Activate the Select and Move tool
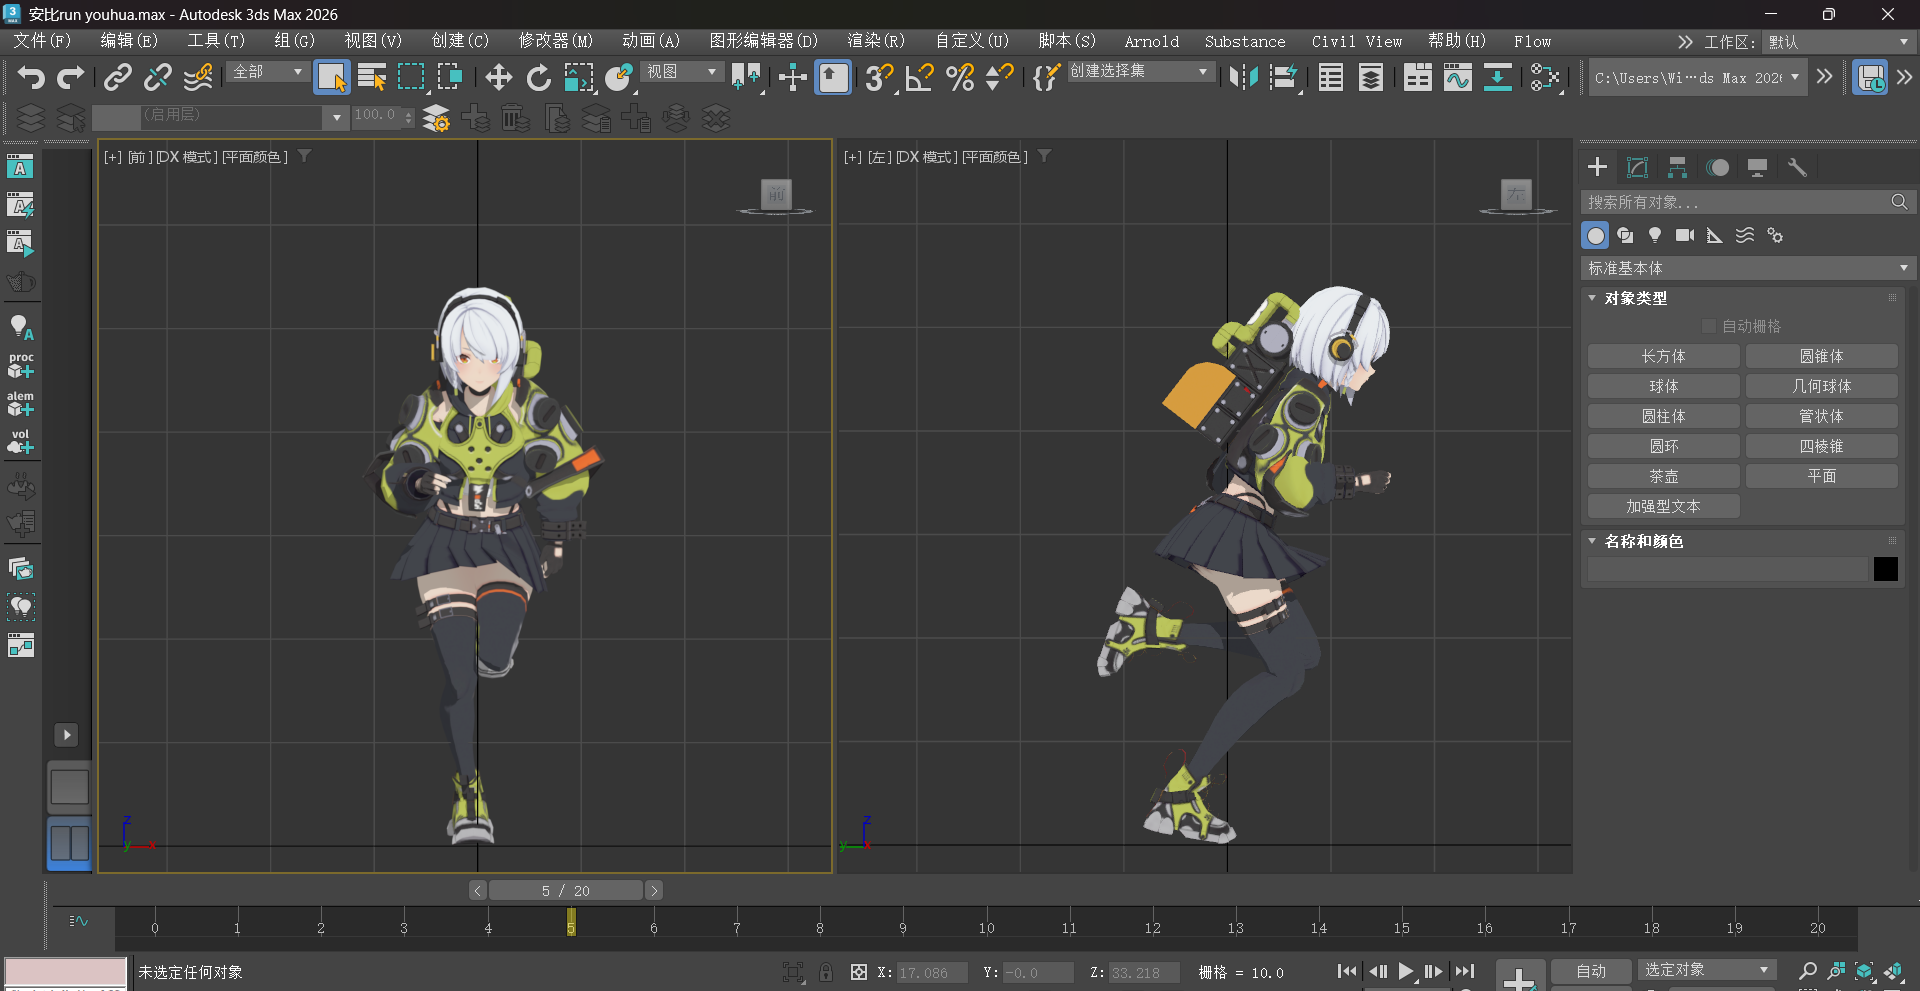This screenshot has height=991, width=1920. pyautogui.click(x=498, y=77)
